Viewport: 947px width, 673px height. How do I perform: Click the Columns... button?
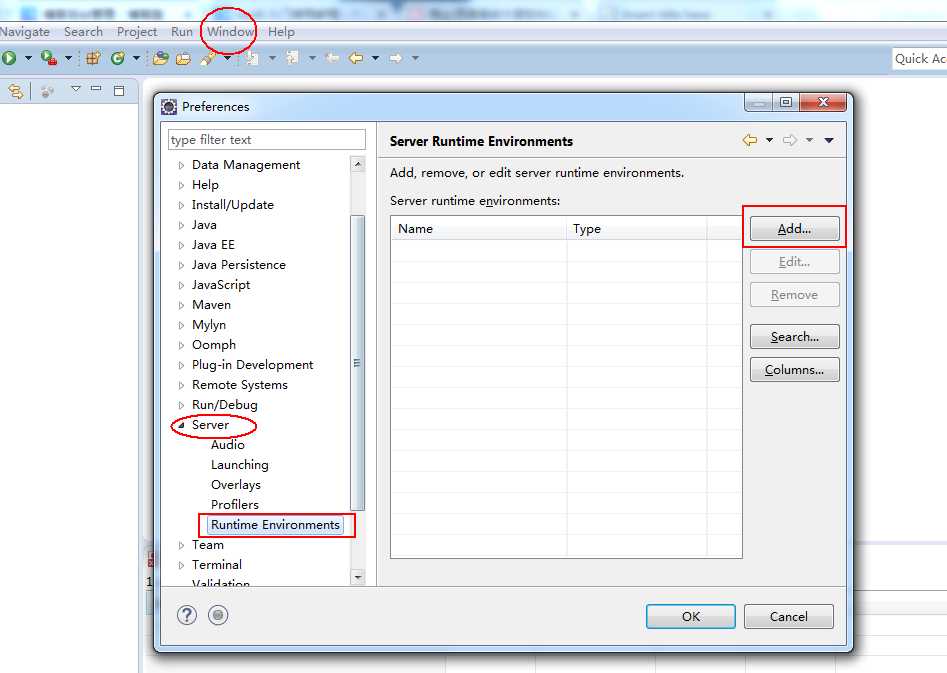pos(794,370)
